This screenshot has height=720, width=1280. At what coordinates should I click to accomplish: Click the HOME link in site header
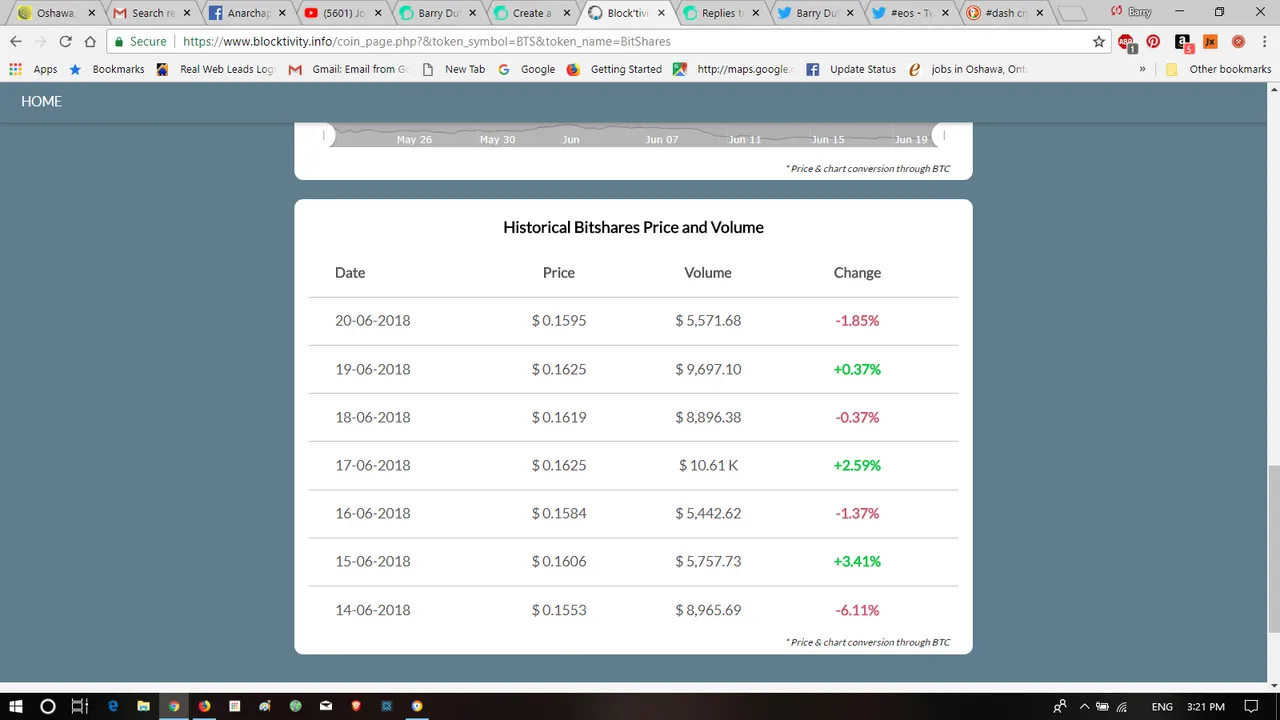41,101
